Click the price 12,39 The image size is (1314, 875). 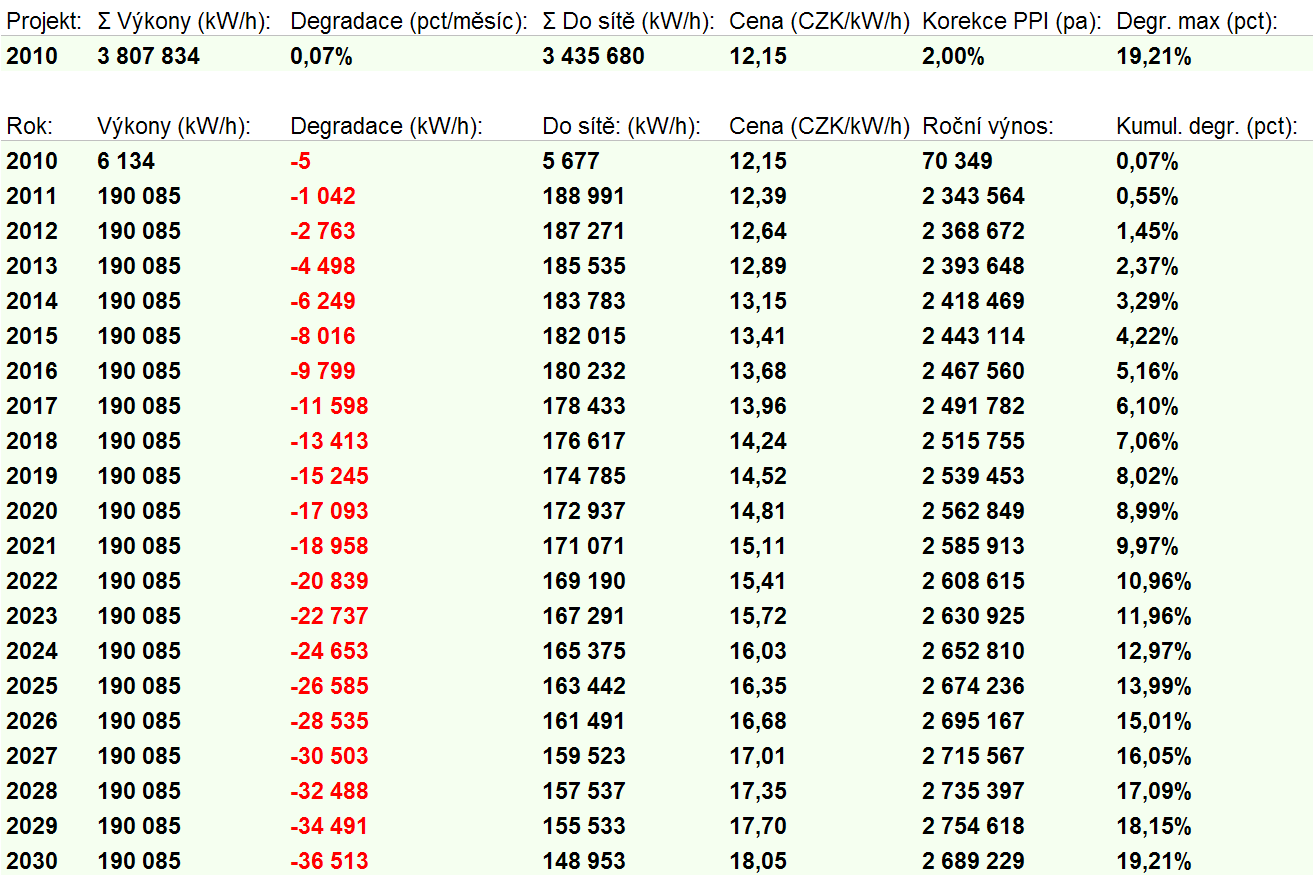758,197
